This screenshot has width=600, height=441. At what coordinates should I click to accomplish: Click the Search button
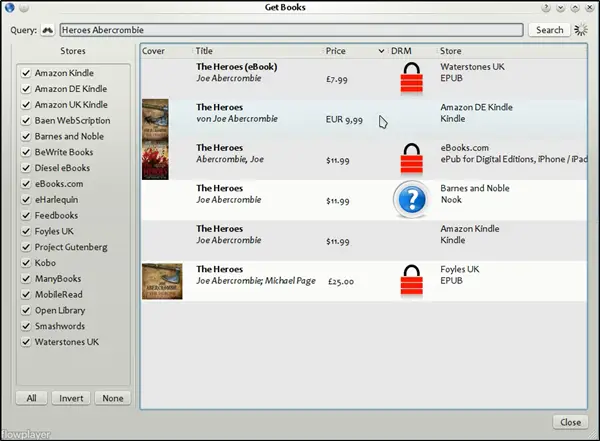tap(549, 30)
